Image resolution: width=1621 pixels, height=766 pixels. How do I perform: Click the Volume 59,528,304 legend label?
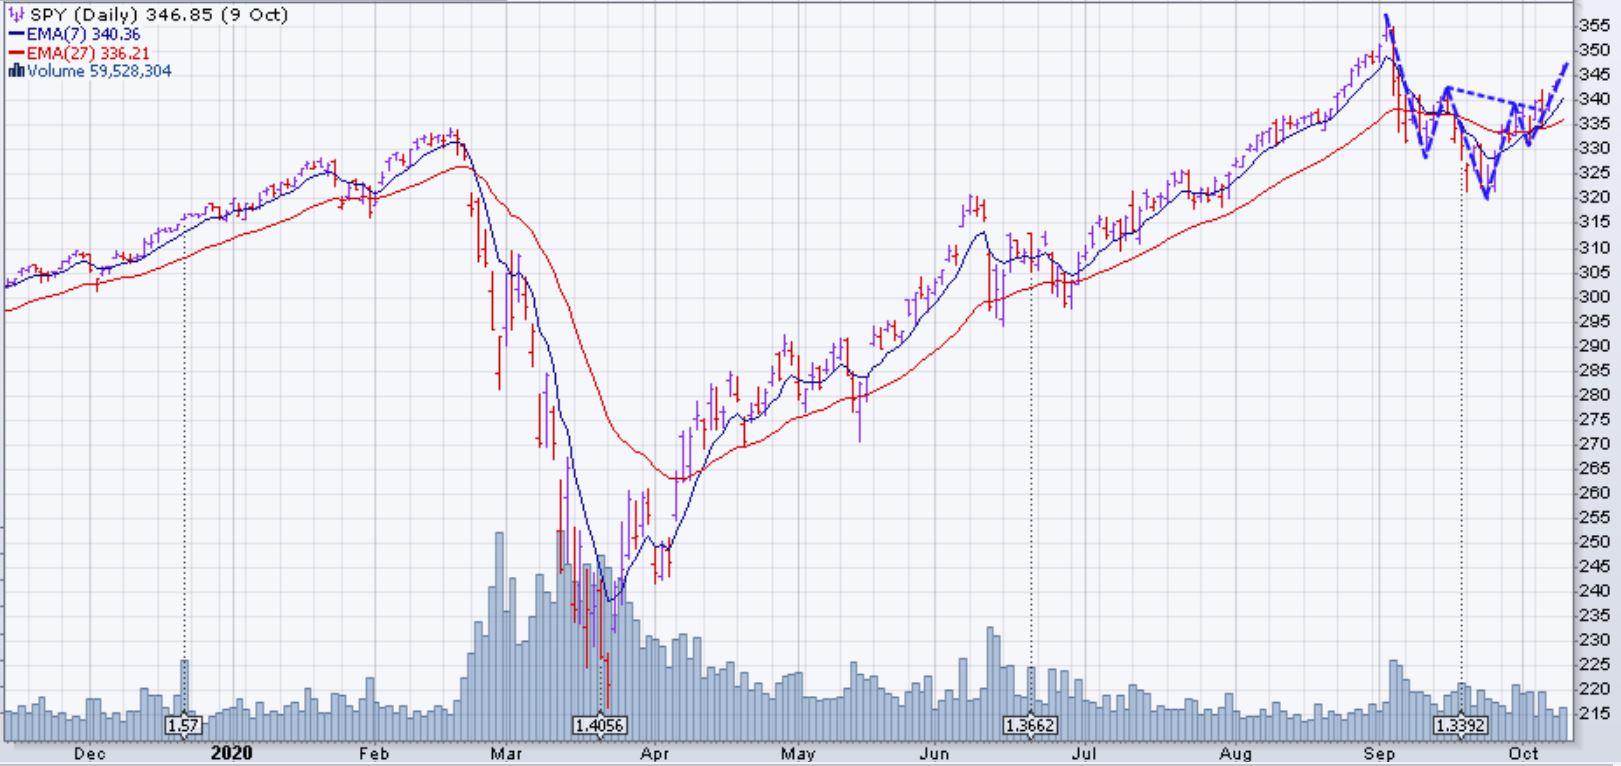(x=99, y=71)
